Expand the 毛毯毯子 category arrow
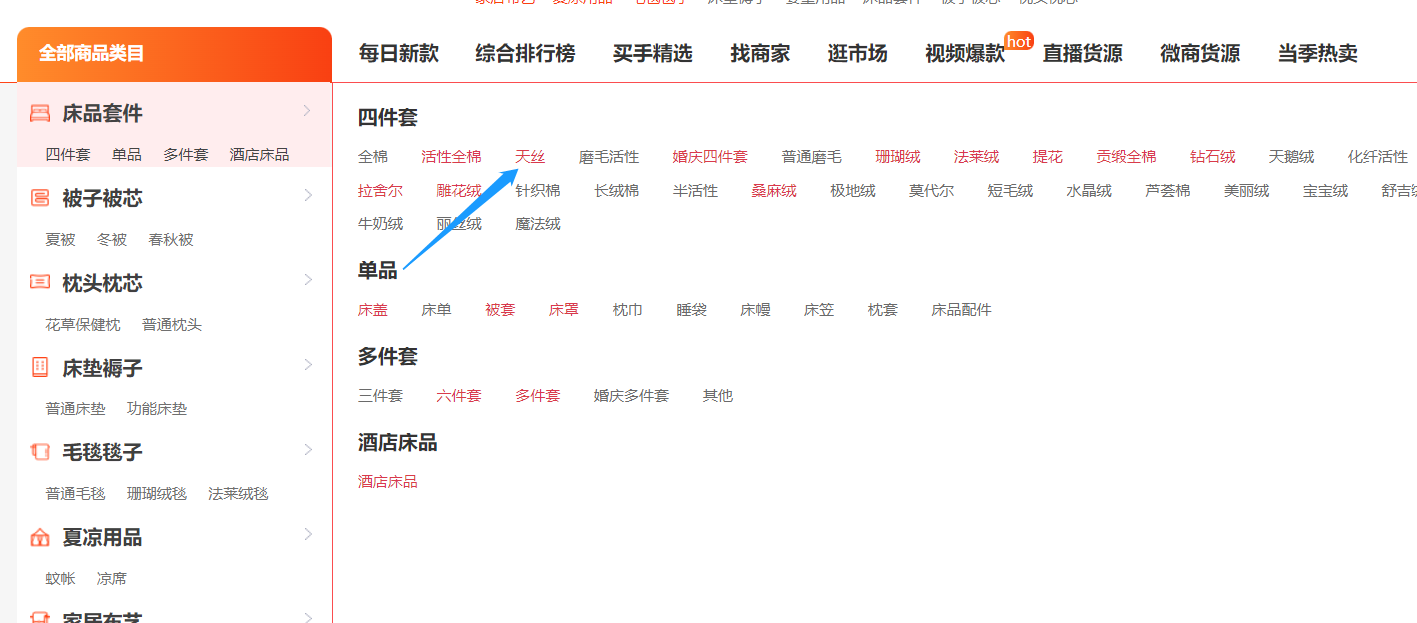Viewport: 1417px width, 623px height. click(307, 450)
